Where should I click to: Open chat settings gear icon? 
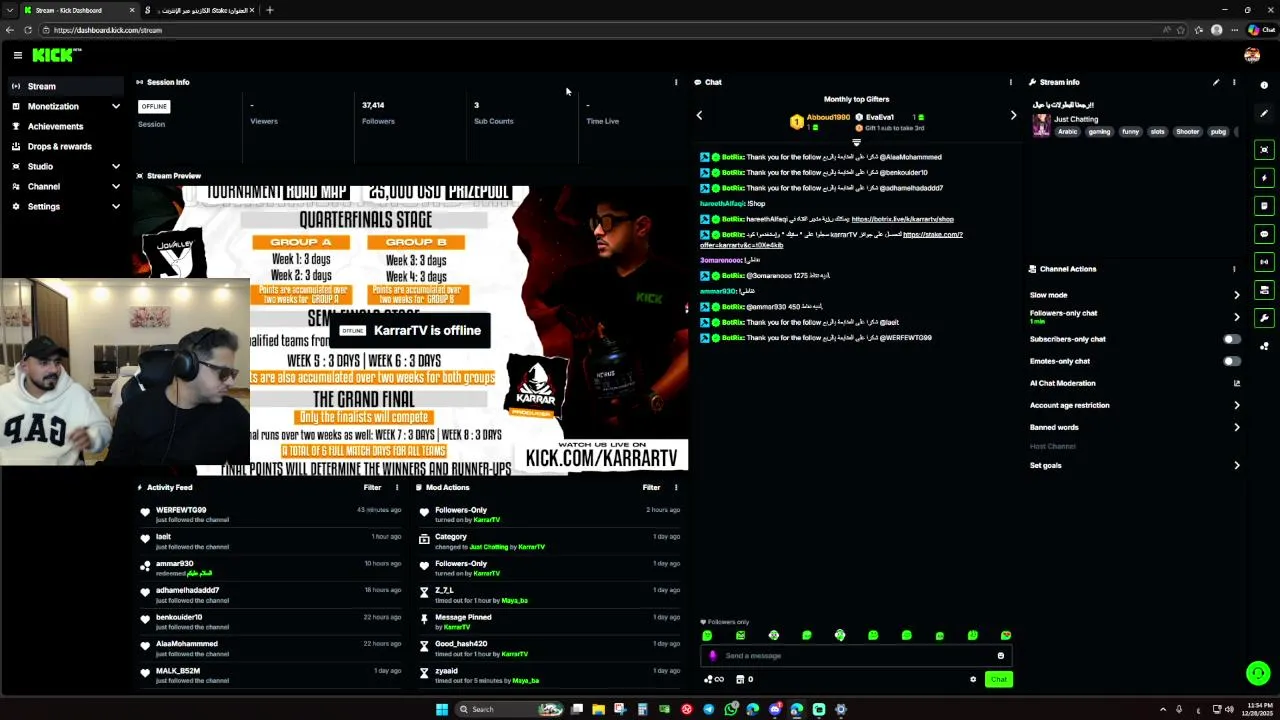tap(973, 679)
